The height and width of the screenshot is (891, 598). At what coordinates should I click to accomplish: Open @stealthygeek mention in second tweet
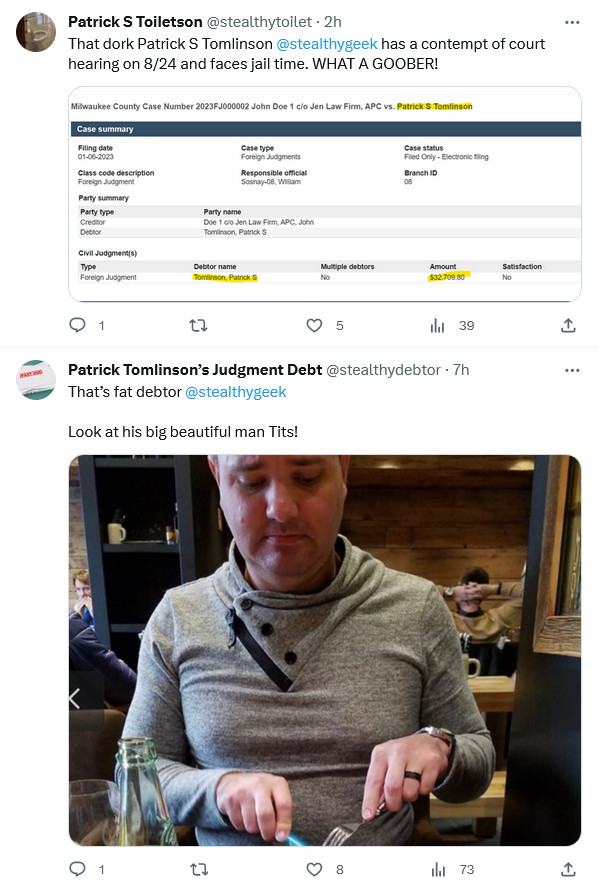click(x=236, y=392)
